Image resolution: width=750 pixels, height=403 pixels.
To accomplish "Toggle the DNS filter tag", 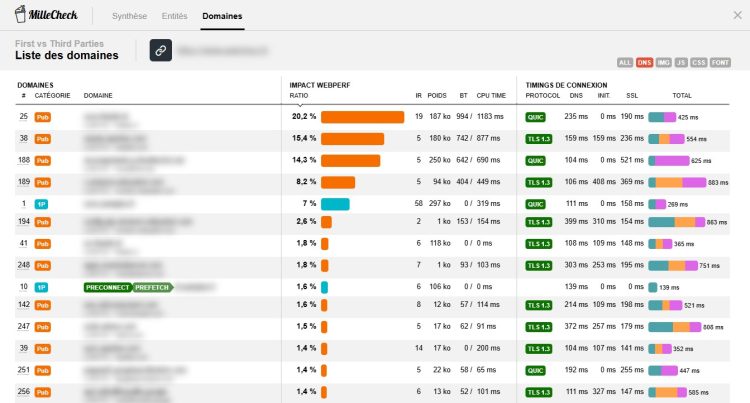I will [x=644, y=63].
